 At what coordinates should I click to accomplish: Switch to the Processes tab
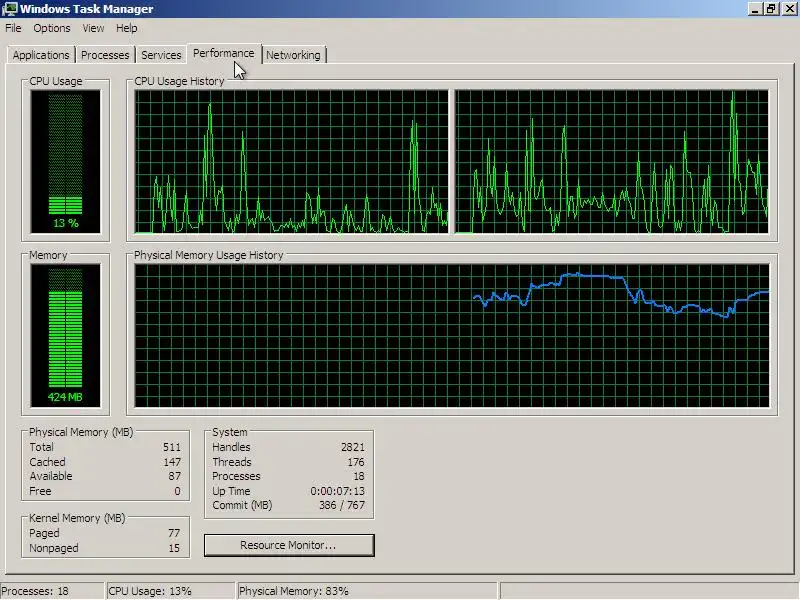[105, 55]
